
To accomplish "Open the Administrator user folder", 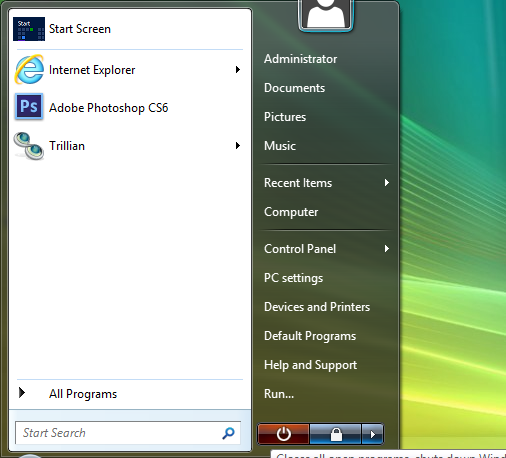I will coord(300,59).
